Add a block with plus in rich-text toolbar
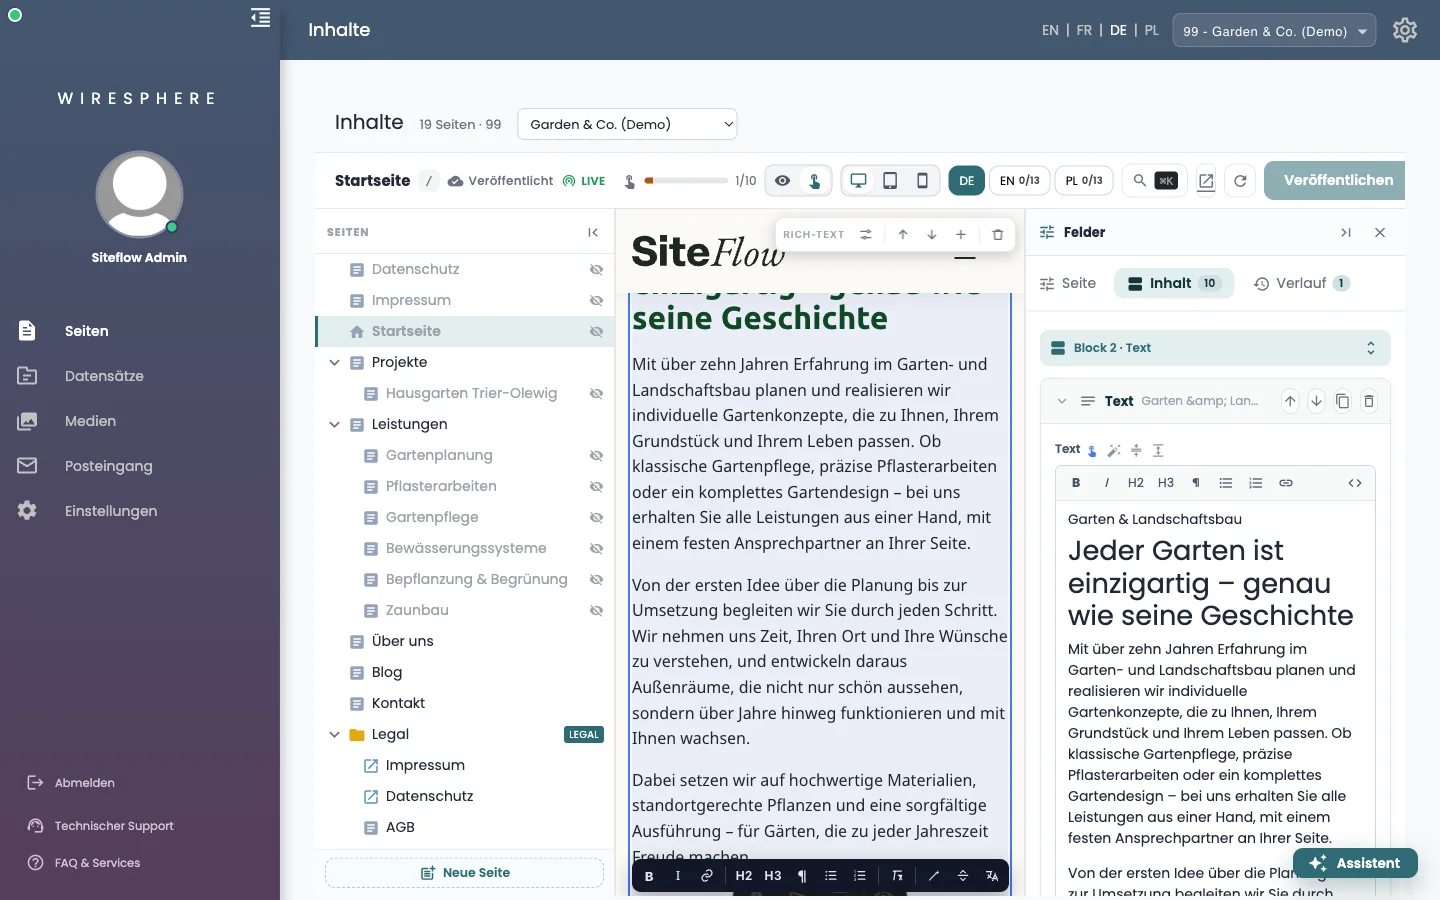 (961, 234)
